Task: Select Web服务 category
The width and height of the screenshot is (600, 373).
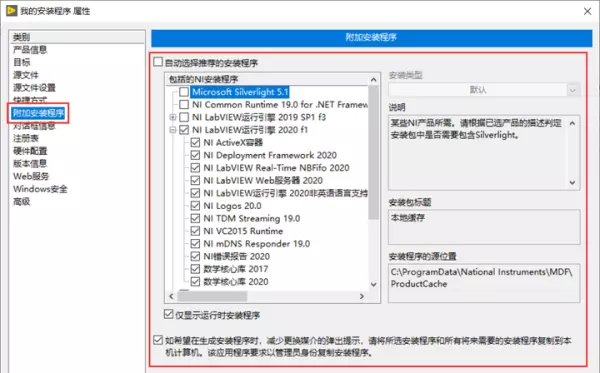Action: click(31, 176)
